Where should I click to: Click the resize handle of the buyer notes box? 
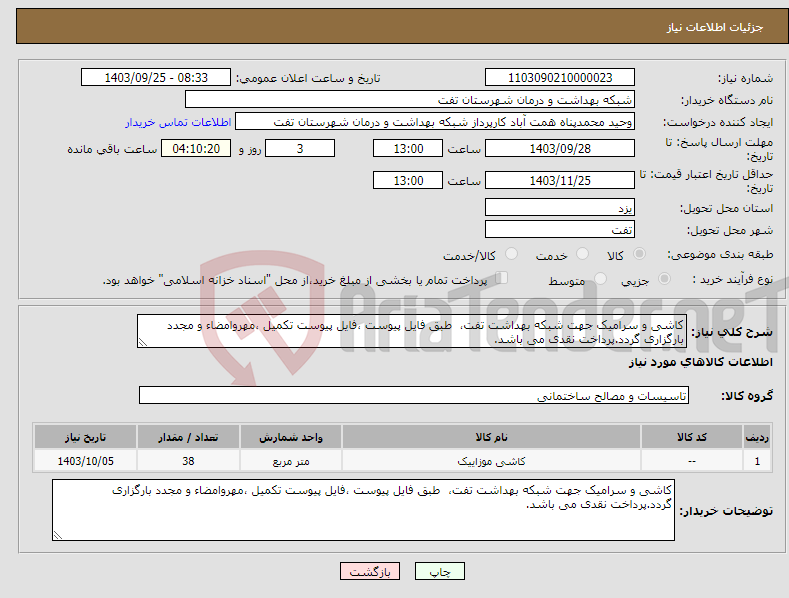(58, 535)
